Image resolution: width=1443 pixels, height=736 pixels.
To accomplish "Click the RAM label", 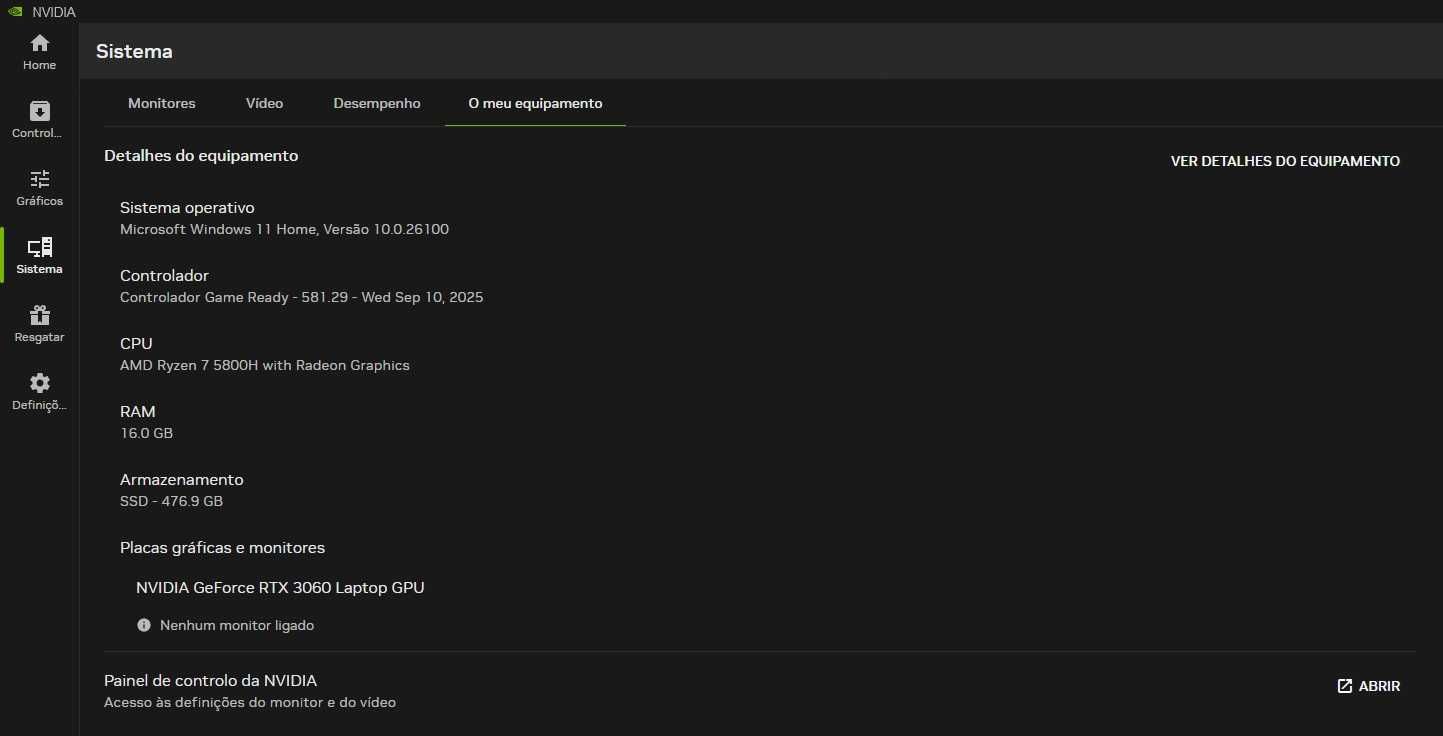I will coord(138,411).
